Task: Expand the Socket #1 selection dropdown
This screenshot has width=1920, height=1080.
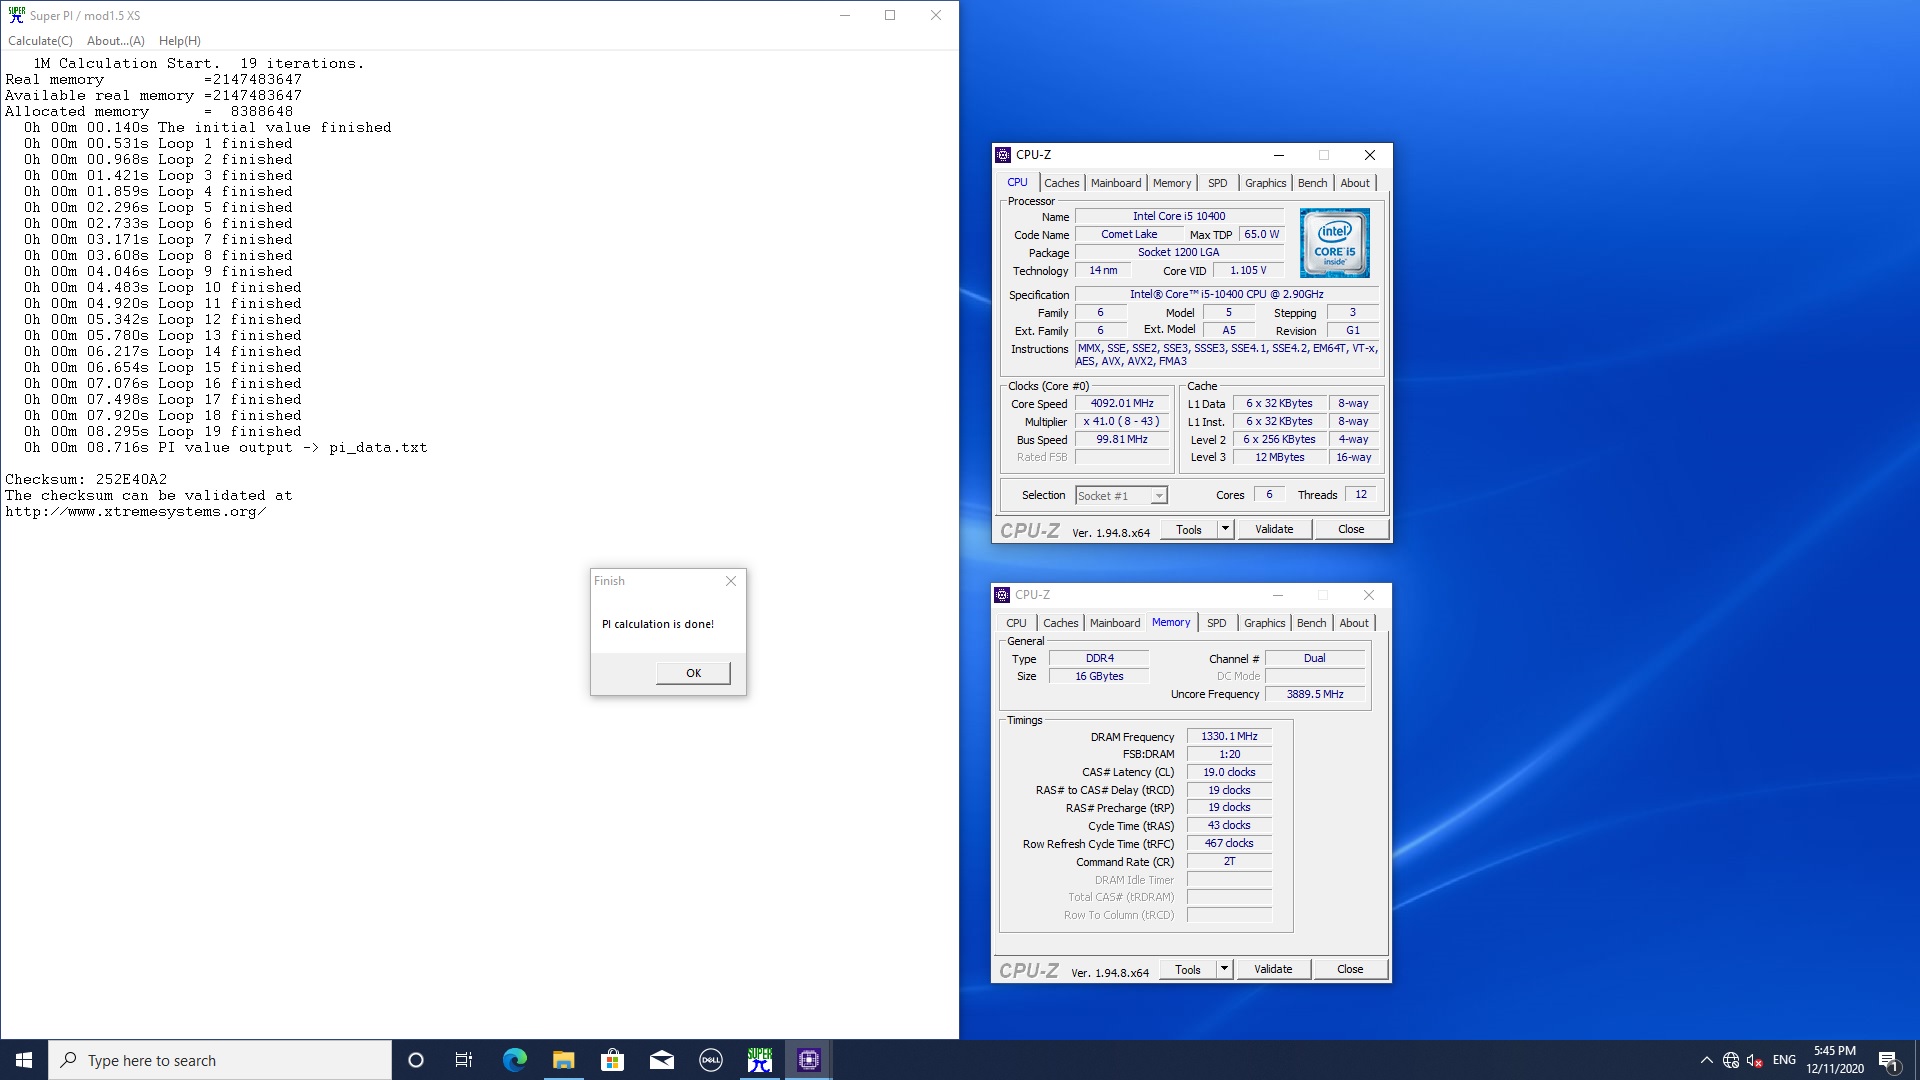Action: coord(1158,496)
